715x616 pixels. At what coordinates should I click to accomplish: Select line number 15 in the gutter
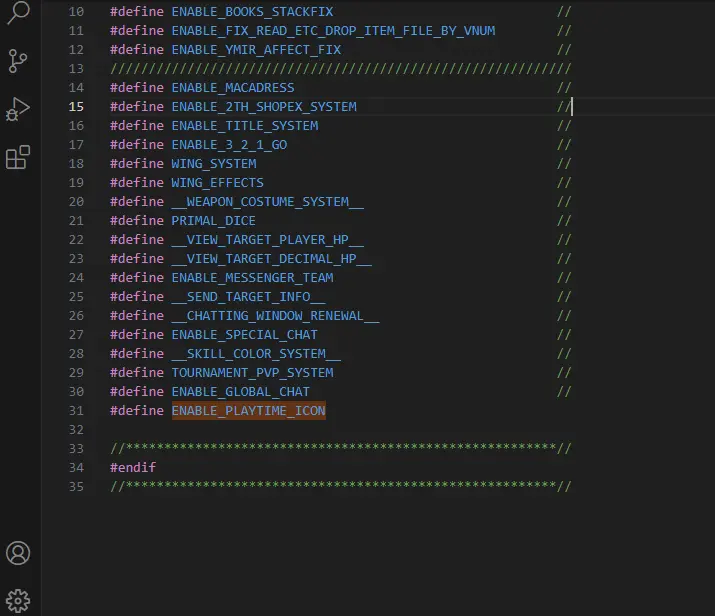click(77, 107)
